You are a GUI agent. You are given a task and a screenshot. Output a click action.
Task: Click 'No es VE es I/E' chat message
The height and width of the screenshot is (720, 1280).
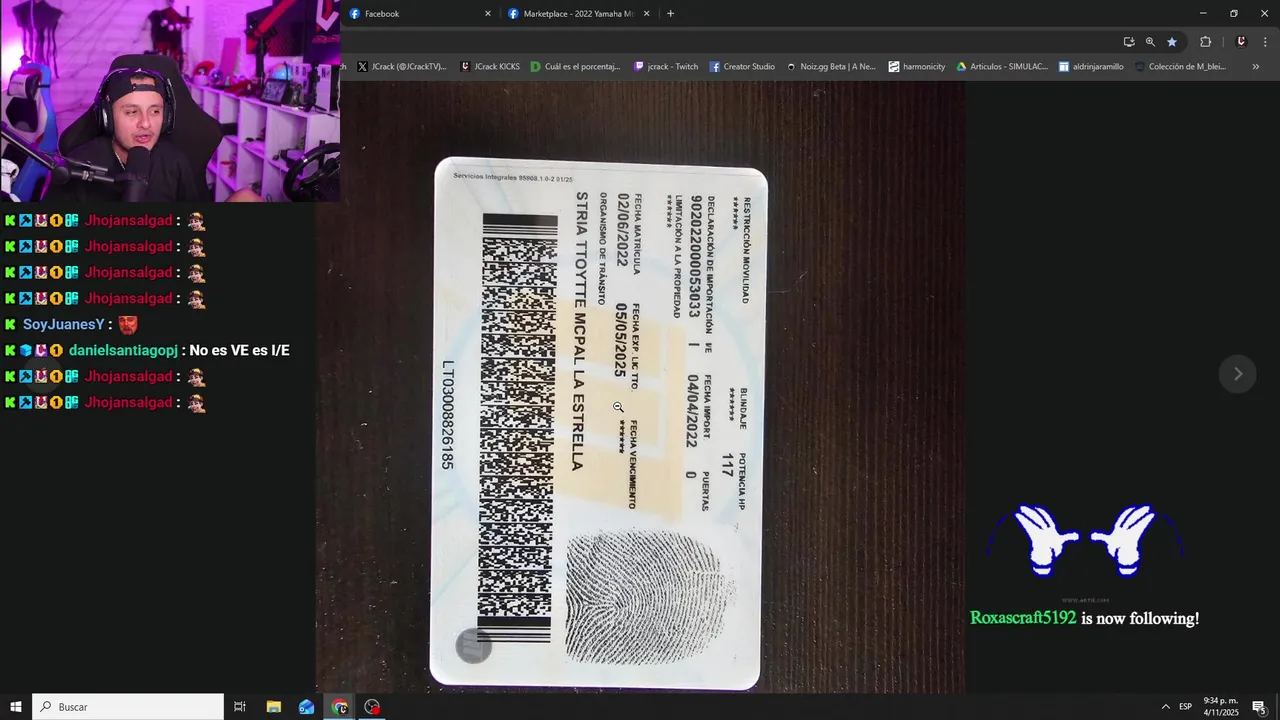coord(239,351)
